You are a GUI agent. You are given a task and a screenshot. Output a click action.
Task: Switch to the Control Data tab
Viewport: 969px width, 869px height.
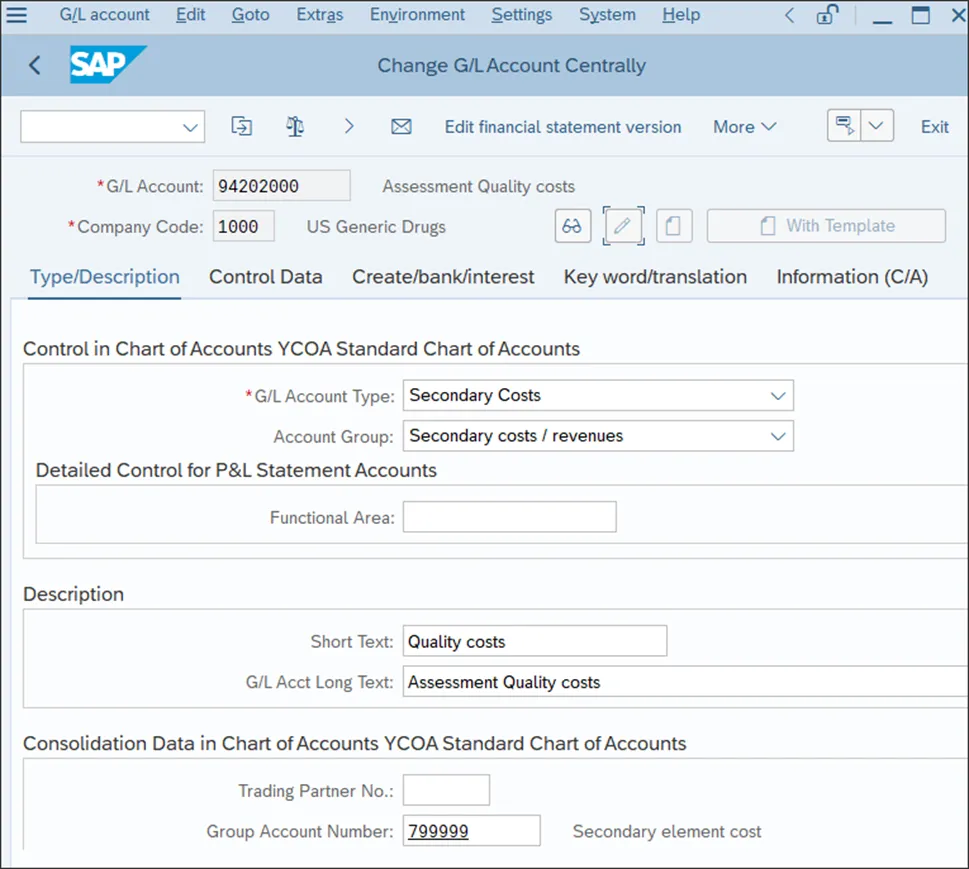tap(265, 277)
